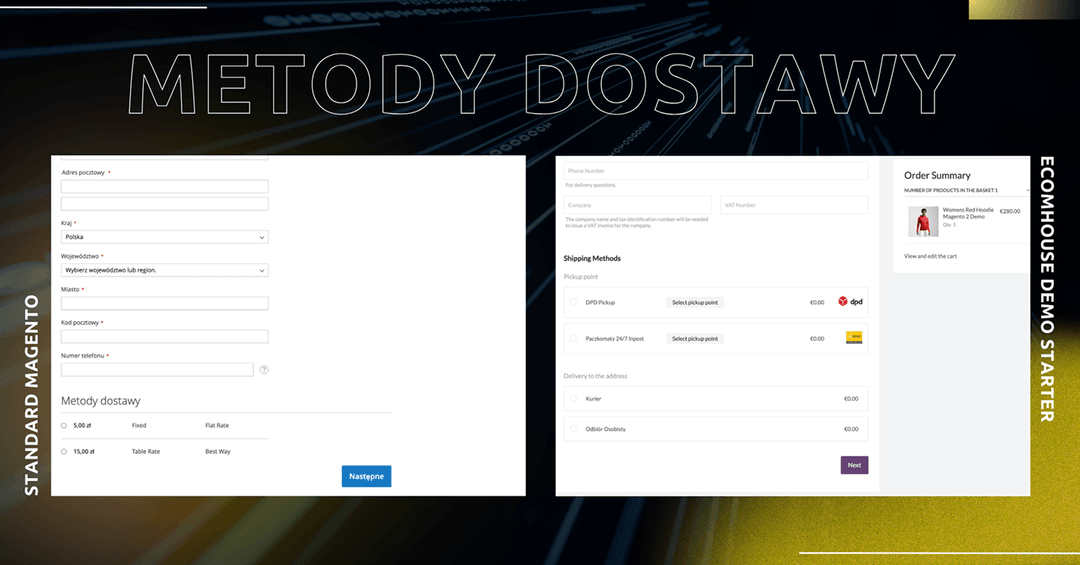This screenshot has width=1080, height=565.
Task: Select Odbiór Osobisty delivery radio
Action: (x=573, y=429)
